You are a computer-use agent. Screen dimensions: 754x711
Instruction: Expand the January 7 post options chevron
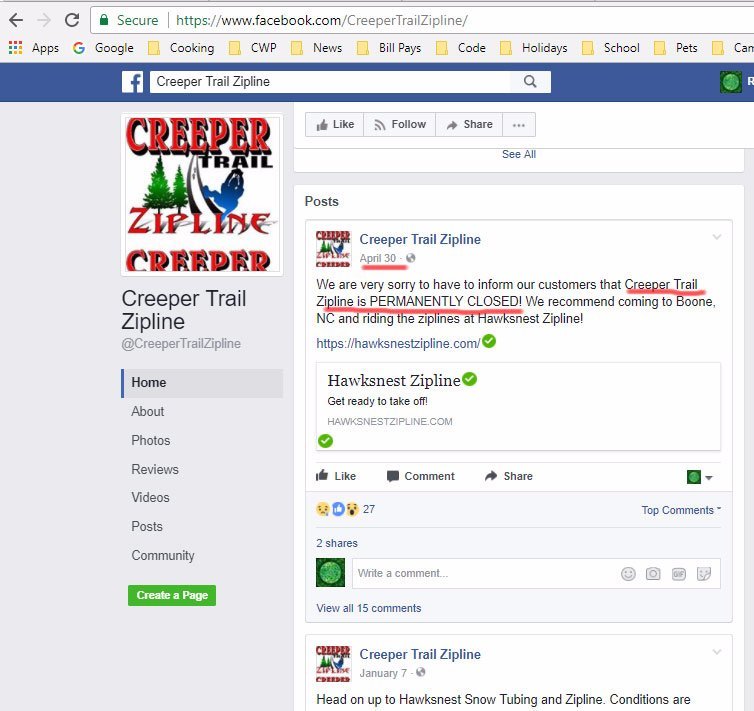pyautogui.click(x=716, y=652)
